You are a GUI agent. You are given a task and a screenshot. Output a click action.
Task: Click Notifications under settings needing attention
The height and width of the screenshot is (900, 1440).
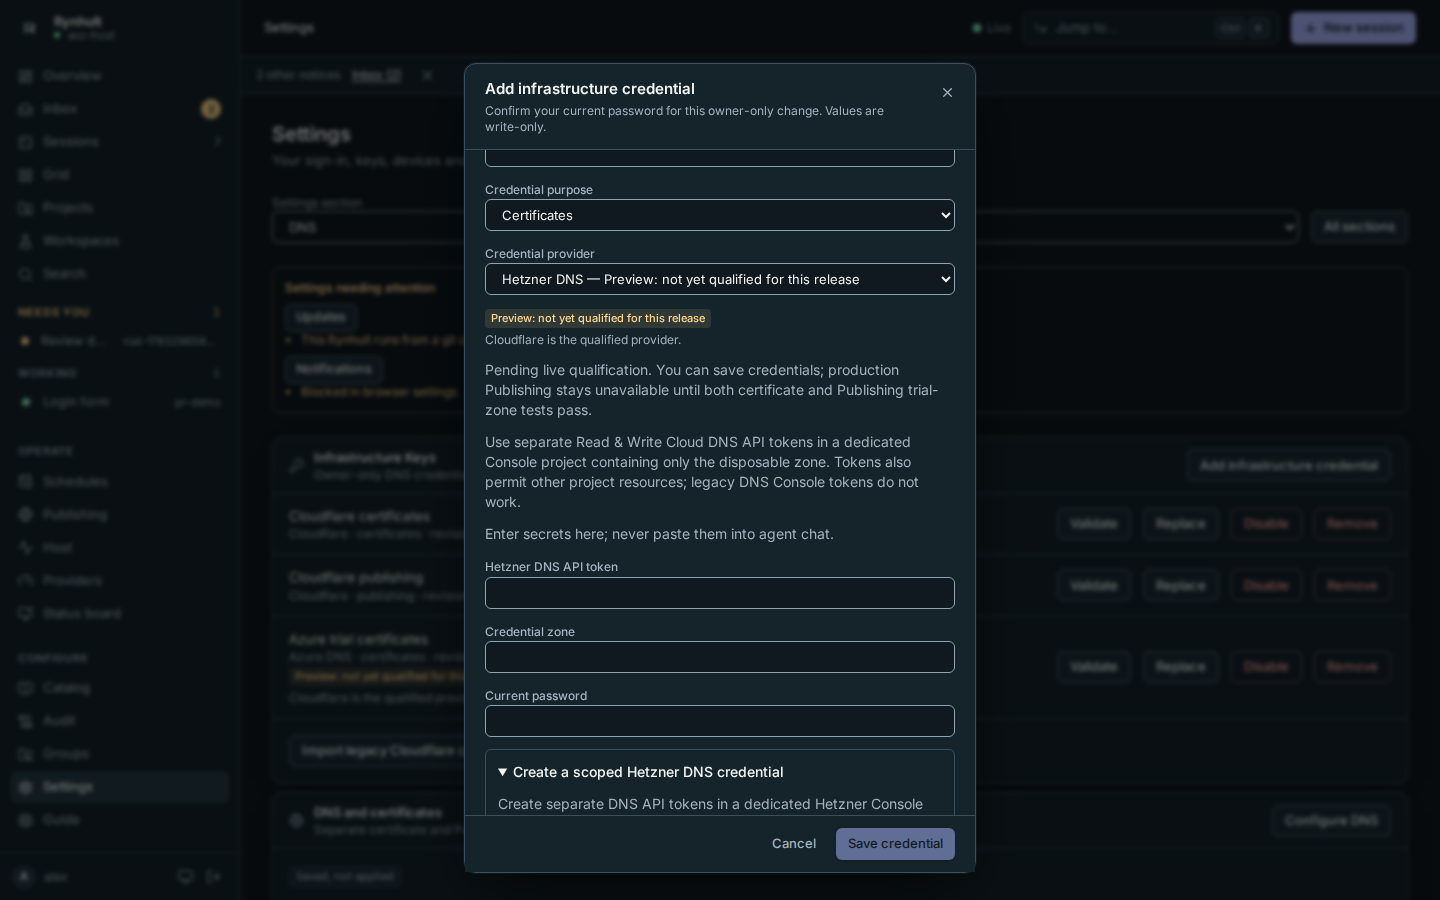pos(333,369)
